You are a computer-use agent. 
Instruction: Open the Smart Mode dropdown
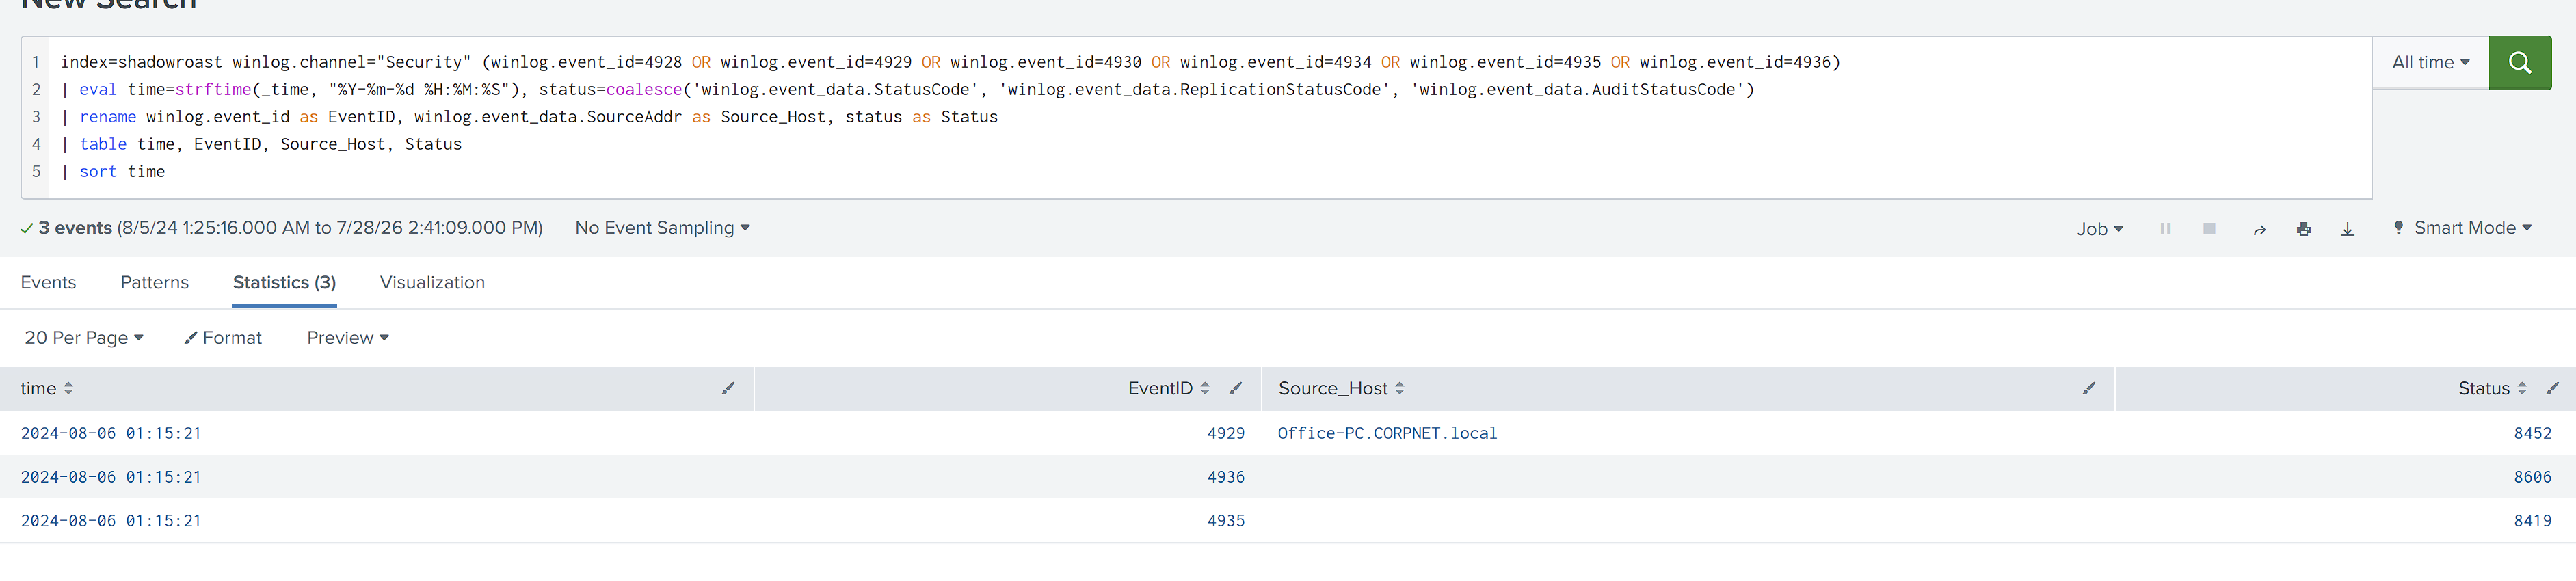pyautogui.click(x=2462, y=228)
